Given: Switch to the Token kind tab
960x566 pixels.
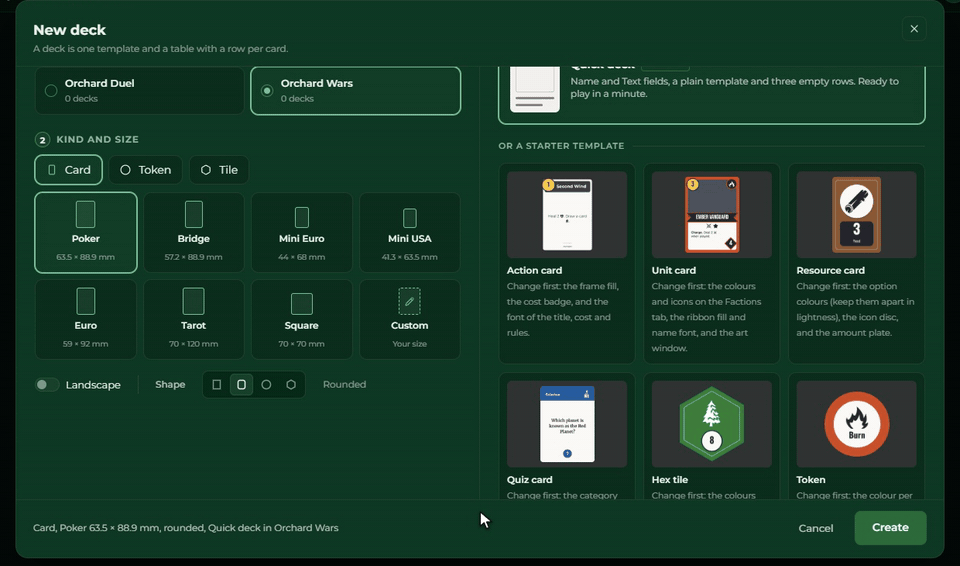Looking at the screenshot, I should click(x=146, y=170).
